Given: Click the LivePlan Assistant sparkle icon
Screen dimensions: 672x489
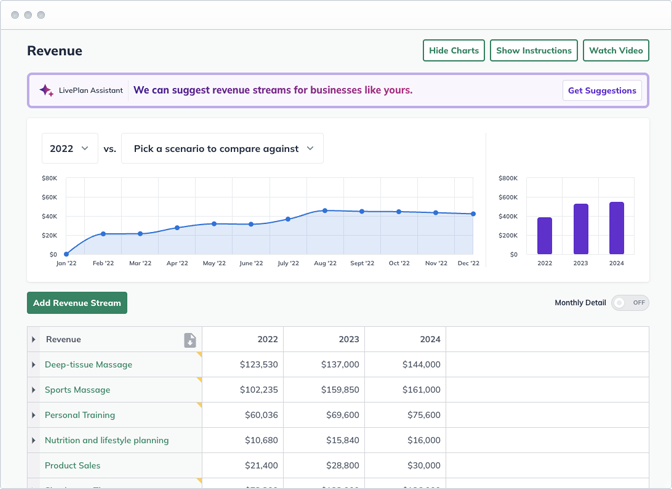Looking at the screenshot, I should (x=46, y=90).
